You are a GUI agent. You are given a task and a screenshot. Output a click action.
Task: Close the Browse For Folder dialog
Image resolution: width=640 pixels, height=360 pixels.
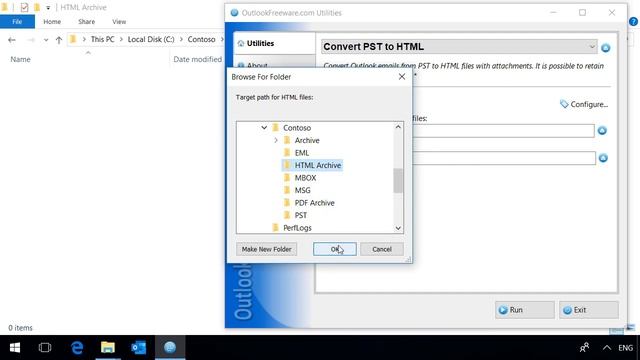[402, 77]
